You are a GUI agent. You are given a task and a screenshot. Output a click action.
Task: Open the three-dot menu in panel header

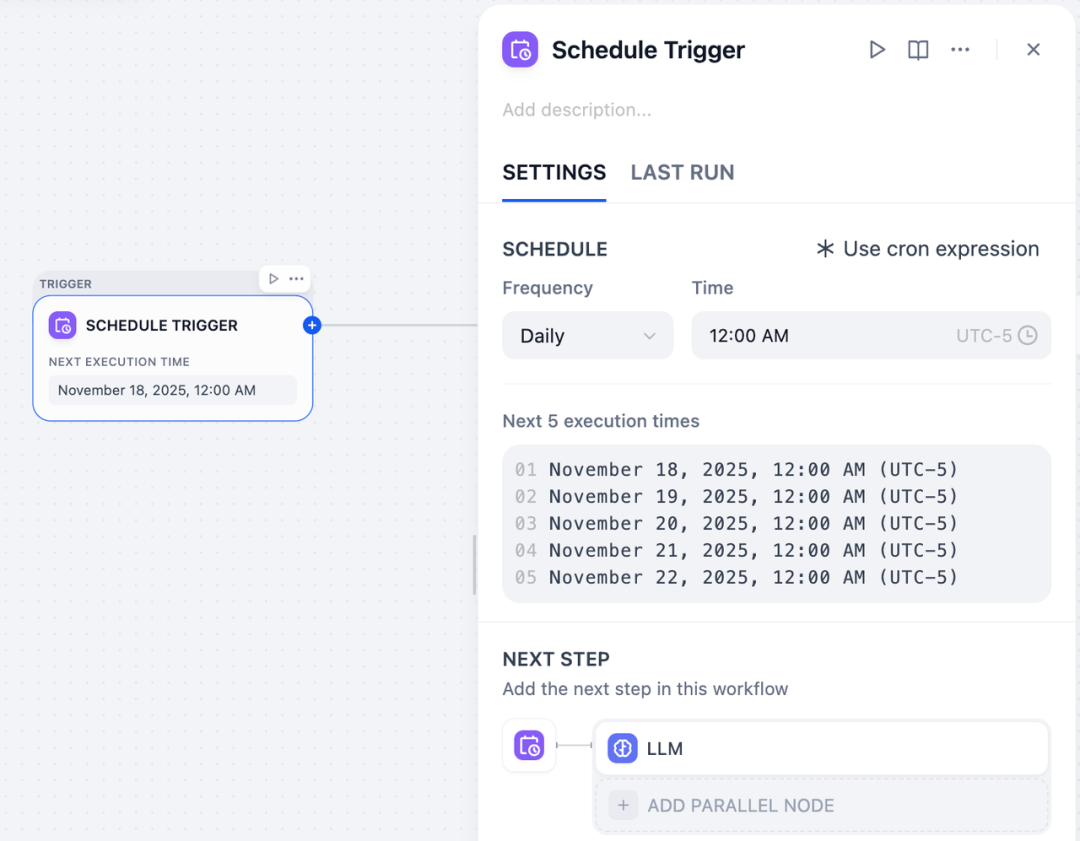(x=960, y=49)
